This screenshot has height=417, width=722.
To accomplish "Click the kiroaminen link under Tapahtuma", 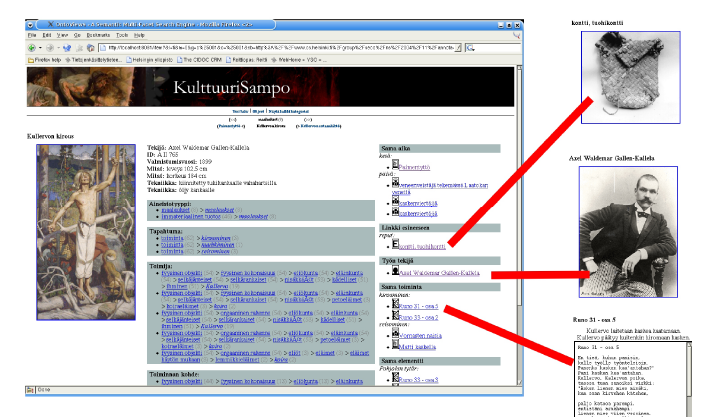I will tap(215, 238).
